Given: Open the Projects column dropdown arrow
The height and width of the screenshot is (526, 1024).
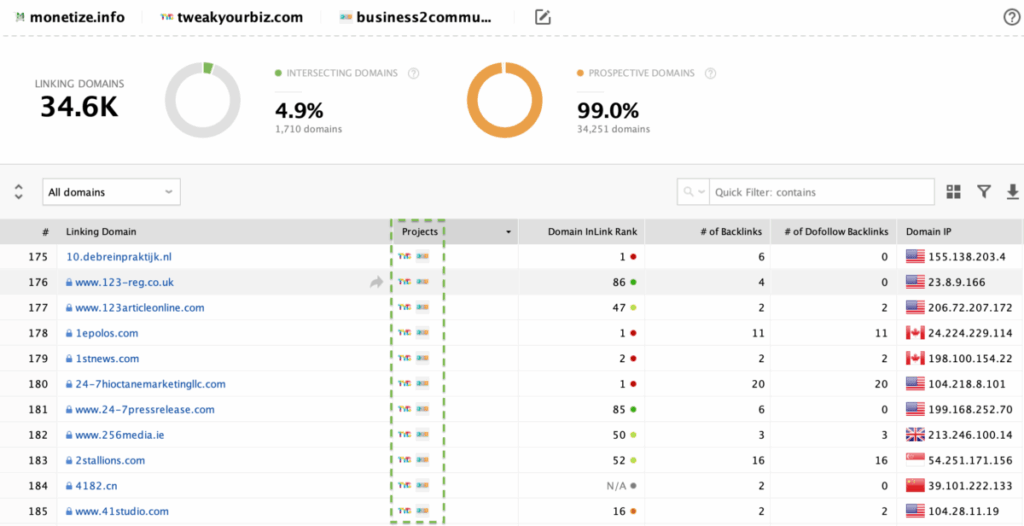Looking at the screenshot, I should 508,232.
